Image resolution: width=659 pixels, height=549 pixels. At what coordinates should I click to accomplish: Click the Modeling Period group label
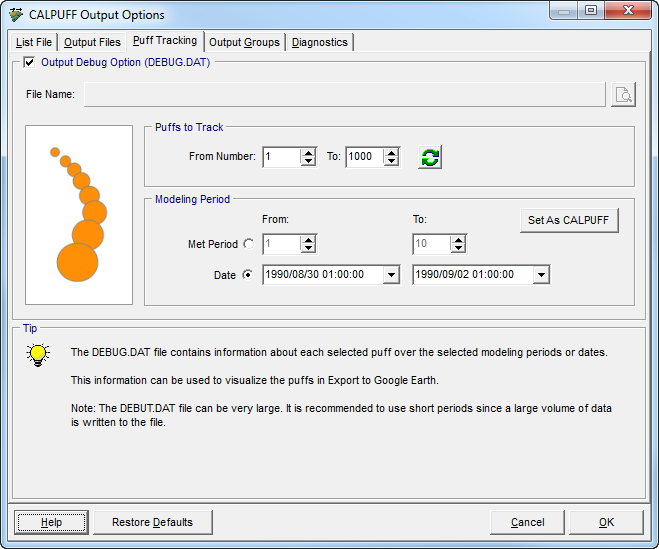point(192,199)
